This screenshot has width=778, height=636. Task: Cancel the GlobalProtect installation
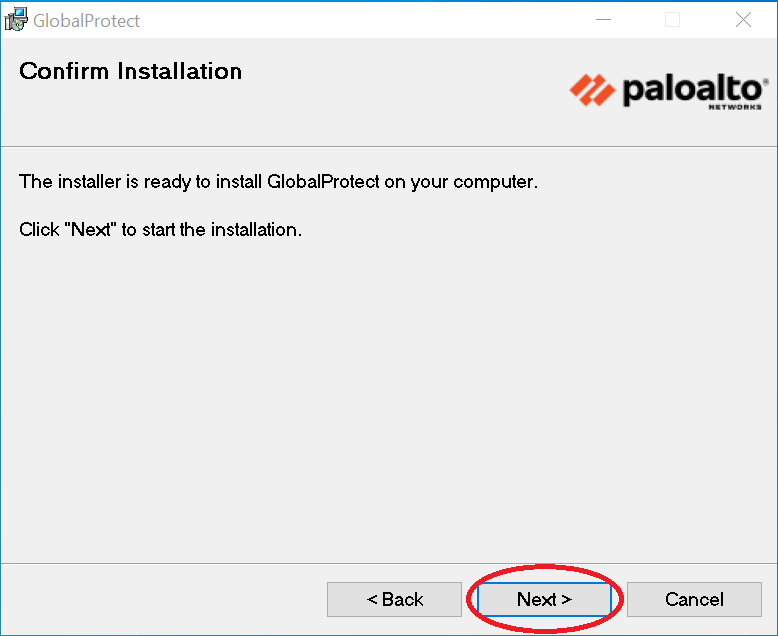click(x=694, y=600)
